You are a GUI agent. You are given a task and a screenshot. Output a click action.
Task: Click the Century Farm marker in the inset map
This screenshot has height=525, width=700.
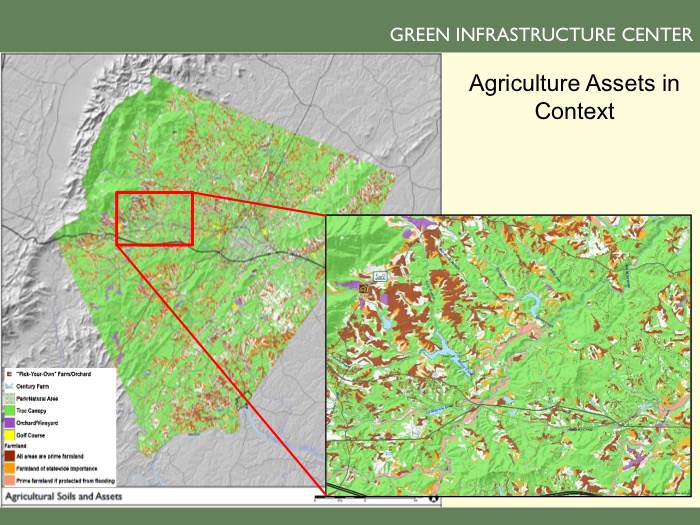point(380,275)
